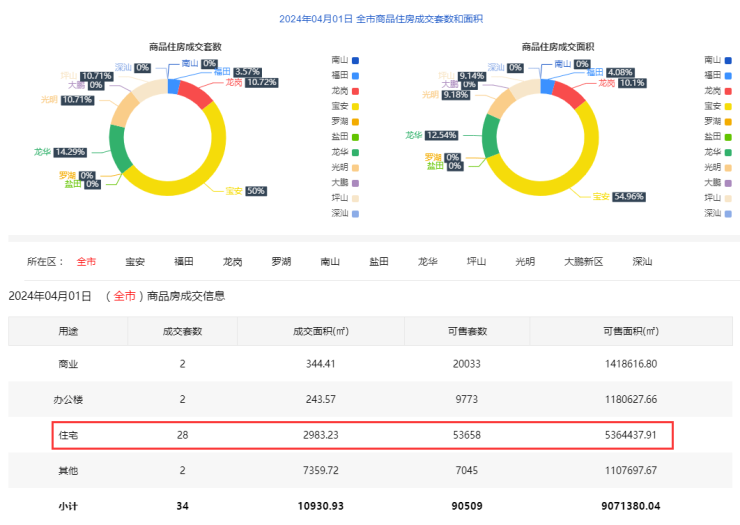Click 南山 blue legend marker in left chart
Image resolution: width=740 pixels, height=525 pixels.
354,60
